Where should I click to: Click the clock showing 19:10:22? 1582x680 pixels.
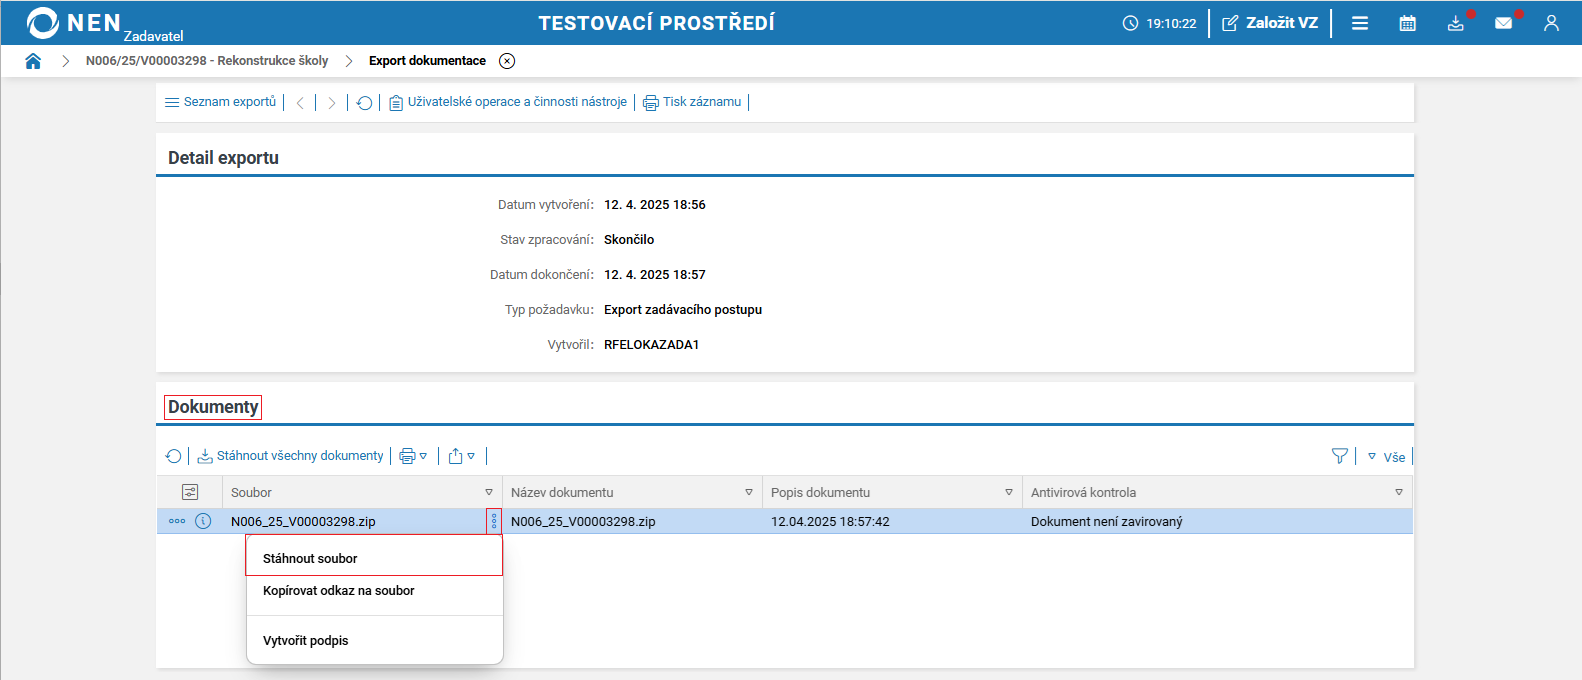click(x=1159, y=23)
